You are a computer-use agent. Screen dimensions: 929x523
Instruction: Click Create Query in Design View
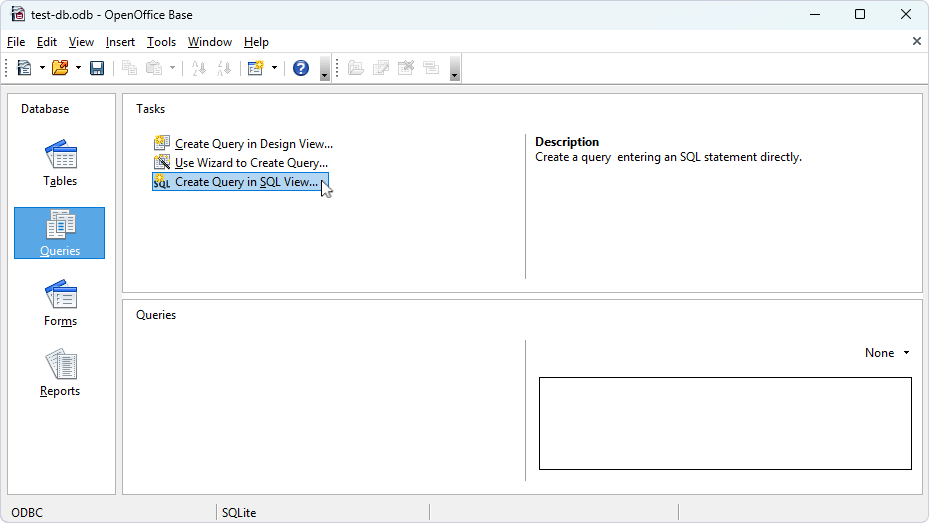pyautogui.click(x=254, y=144)
